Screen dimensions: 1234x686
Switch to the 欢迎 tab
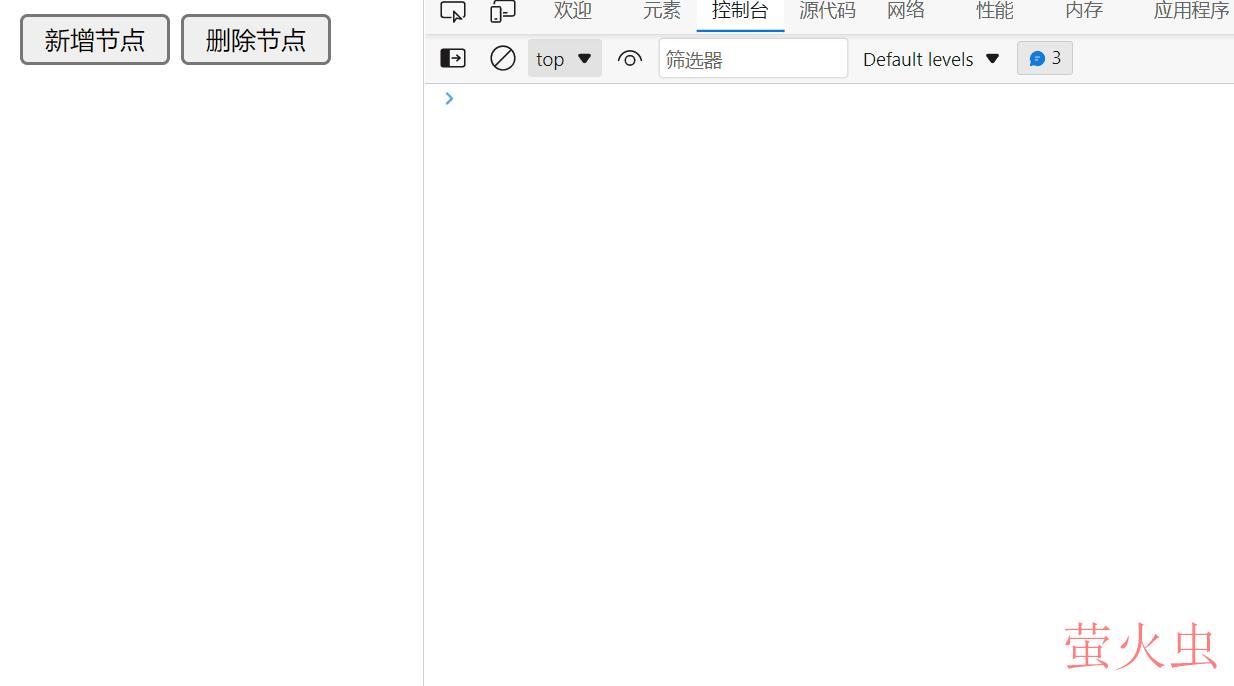tap(573, 11)
